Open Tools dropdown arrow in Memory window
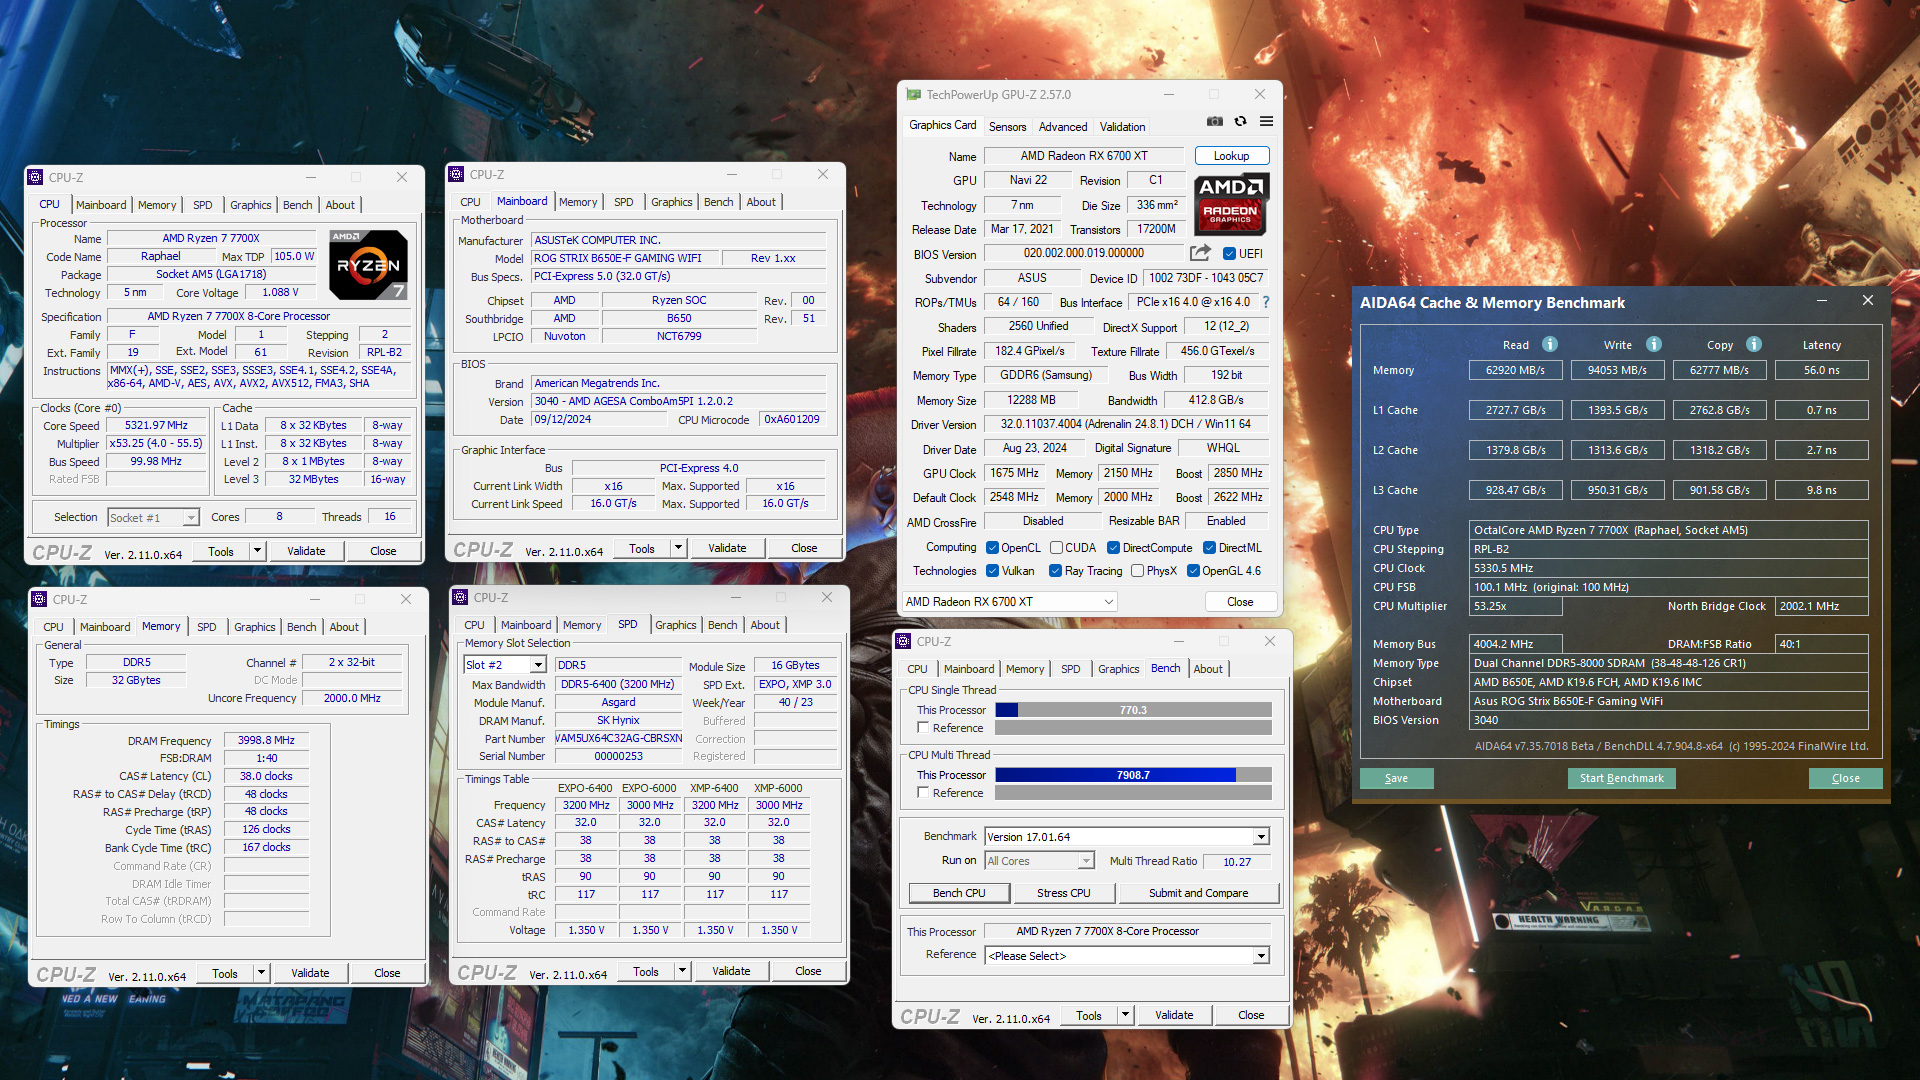This screenshot has height=1080, width=1920. (x=261, y=973)
